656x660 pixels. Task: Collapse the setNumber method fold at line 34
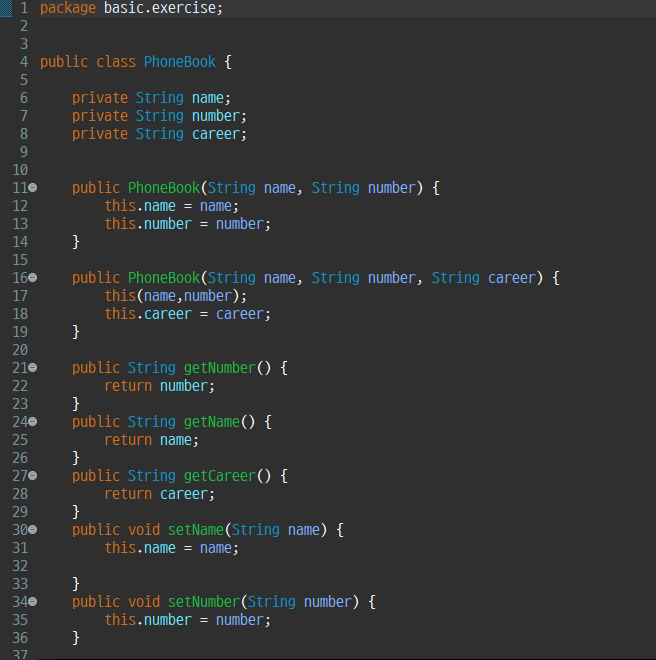click(x=33, y=602)
